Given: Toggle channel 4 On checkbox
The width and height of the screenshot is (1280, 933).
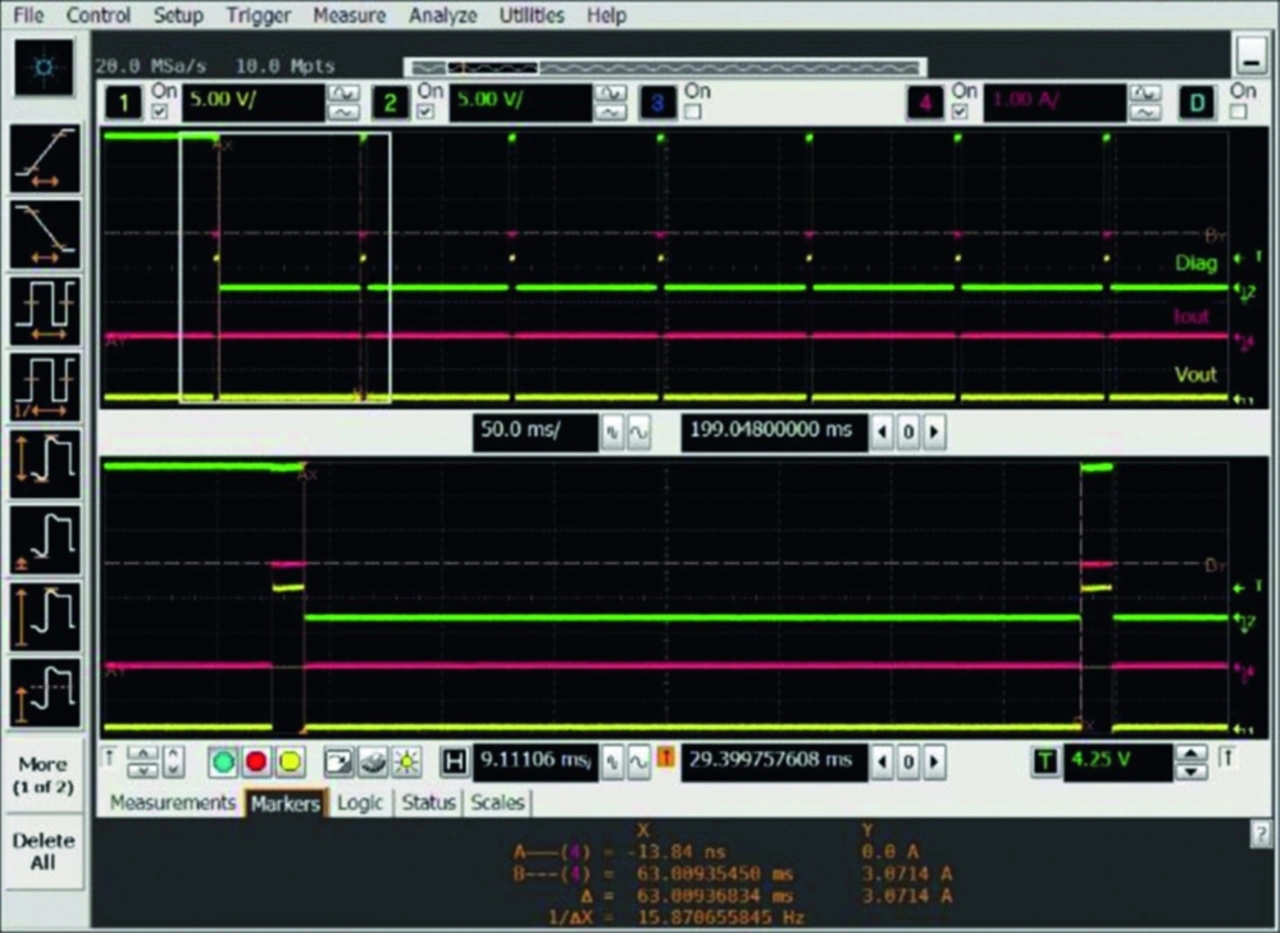Looking at the screenshot, I should pyautogui.click(x=961, y=112).
